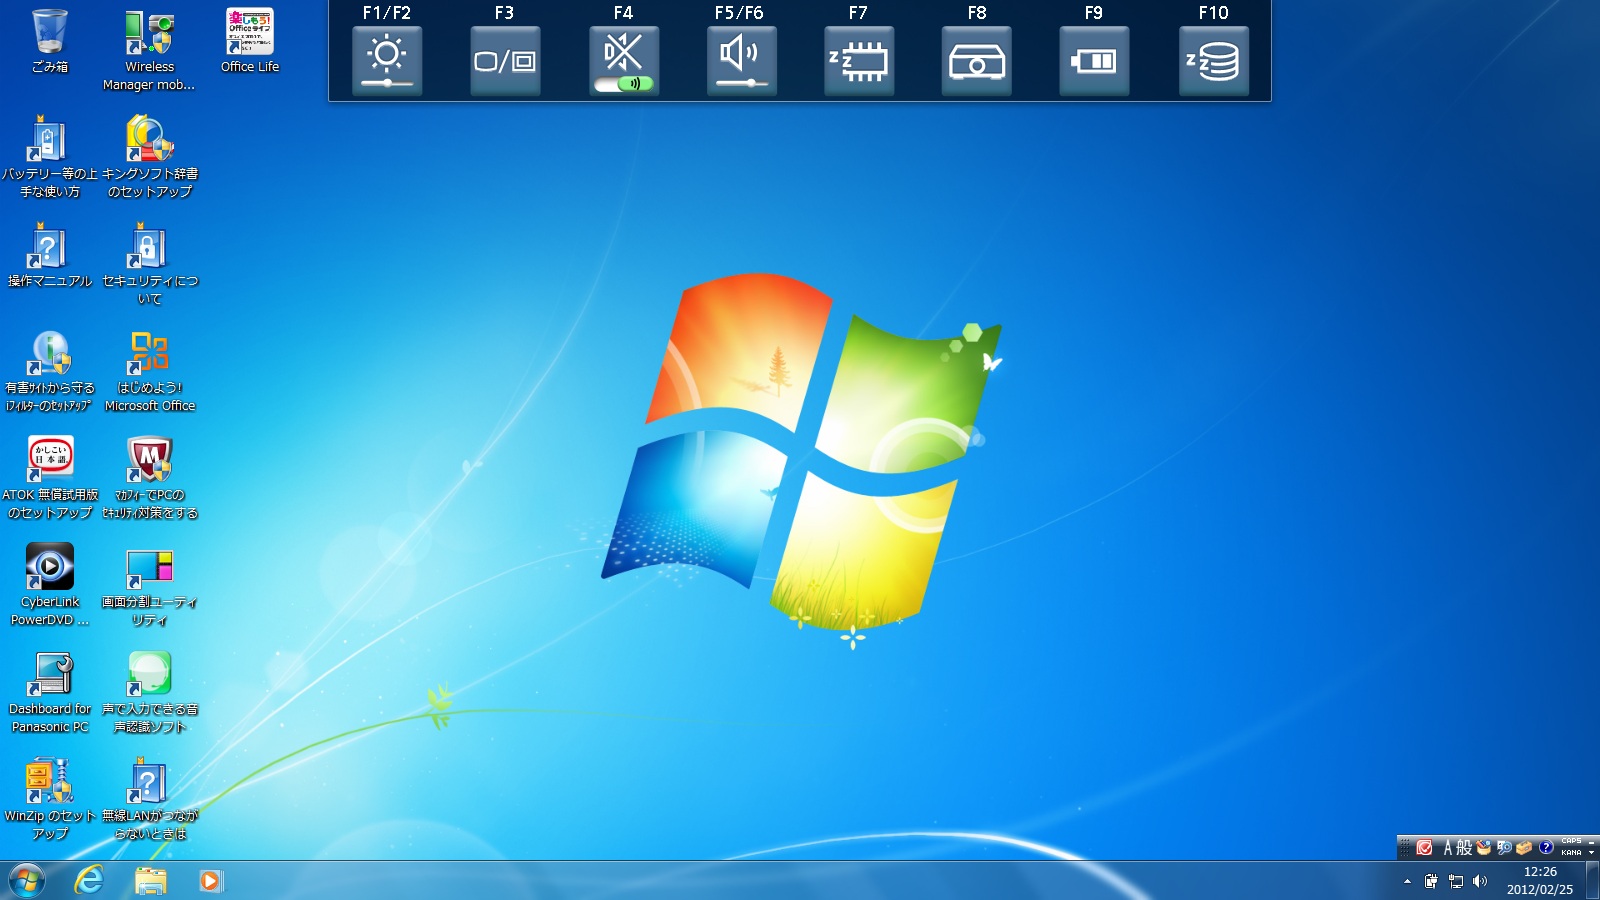
Task: Expand hidden system tray icons
Action: click(x=1407, y=881)
